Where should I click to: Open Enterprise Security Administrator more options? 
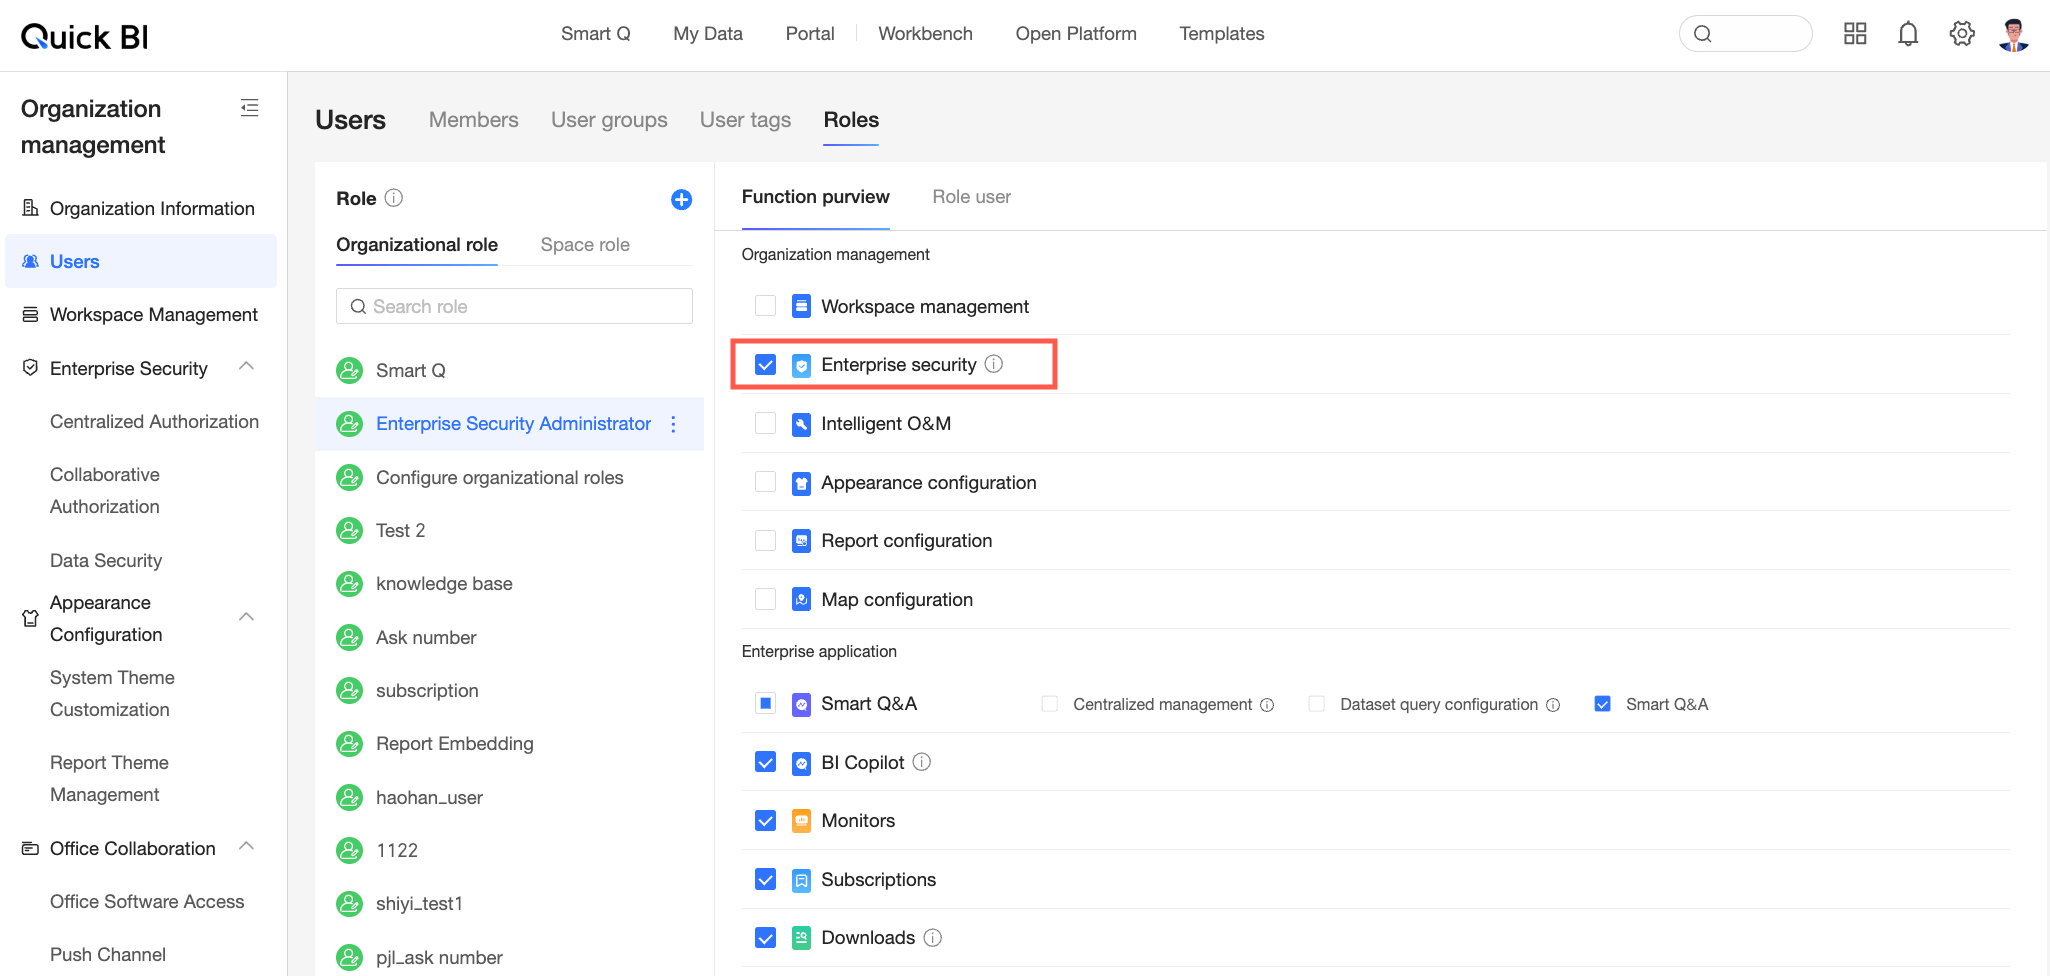coord(674,424)
